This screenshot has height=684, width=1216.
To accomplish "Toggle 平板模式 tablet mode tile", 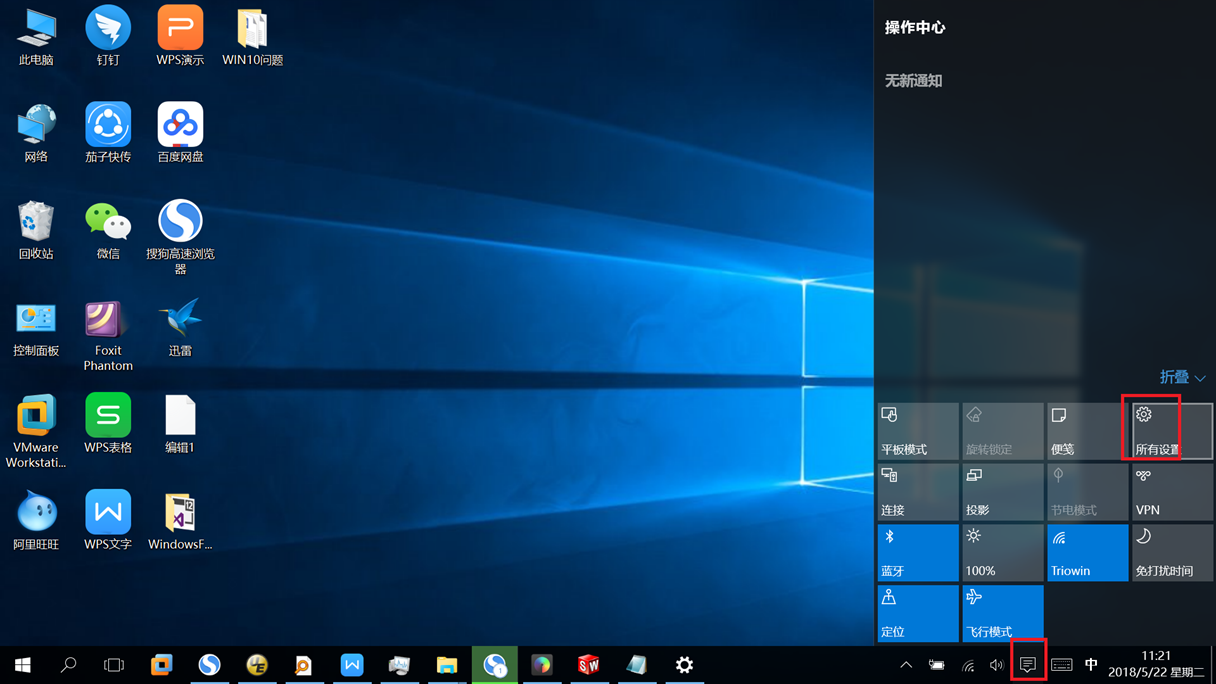I will pyautogui.click(x=918, y=431).
